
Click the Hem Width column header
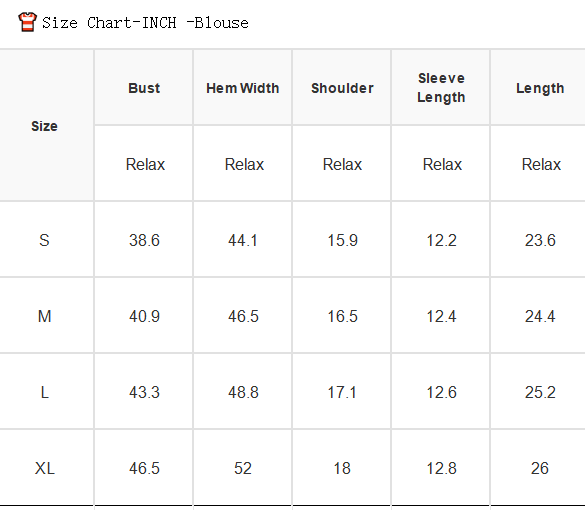(x=243, y=88)
